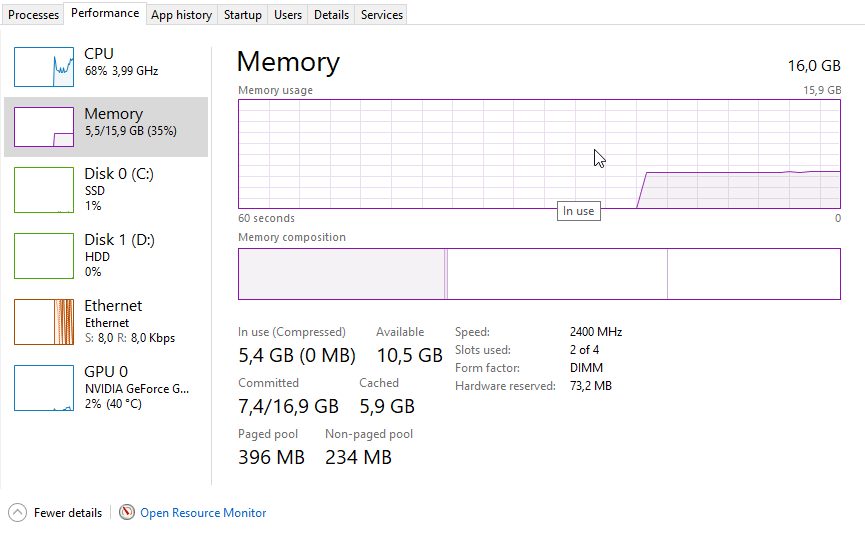The width and height of the screenshot is (865, 537).
Task: Switch to the Processes tab
Action: [33, 15]
